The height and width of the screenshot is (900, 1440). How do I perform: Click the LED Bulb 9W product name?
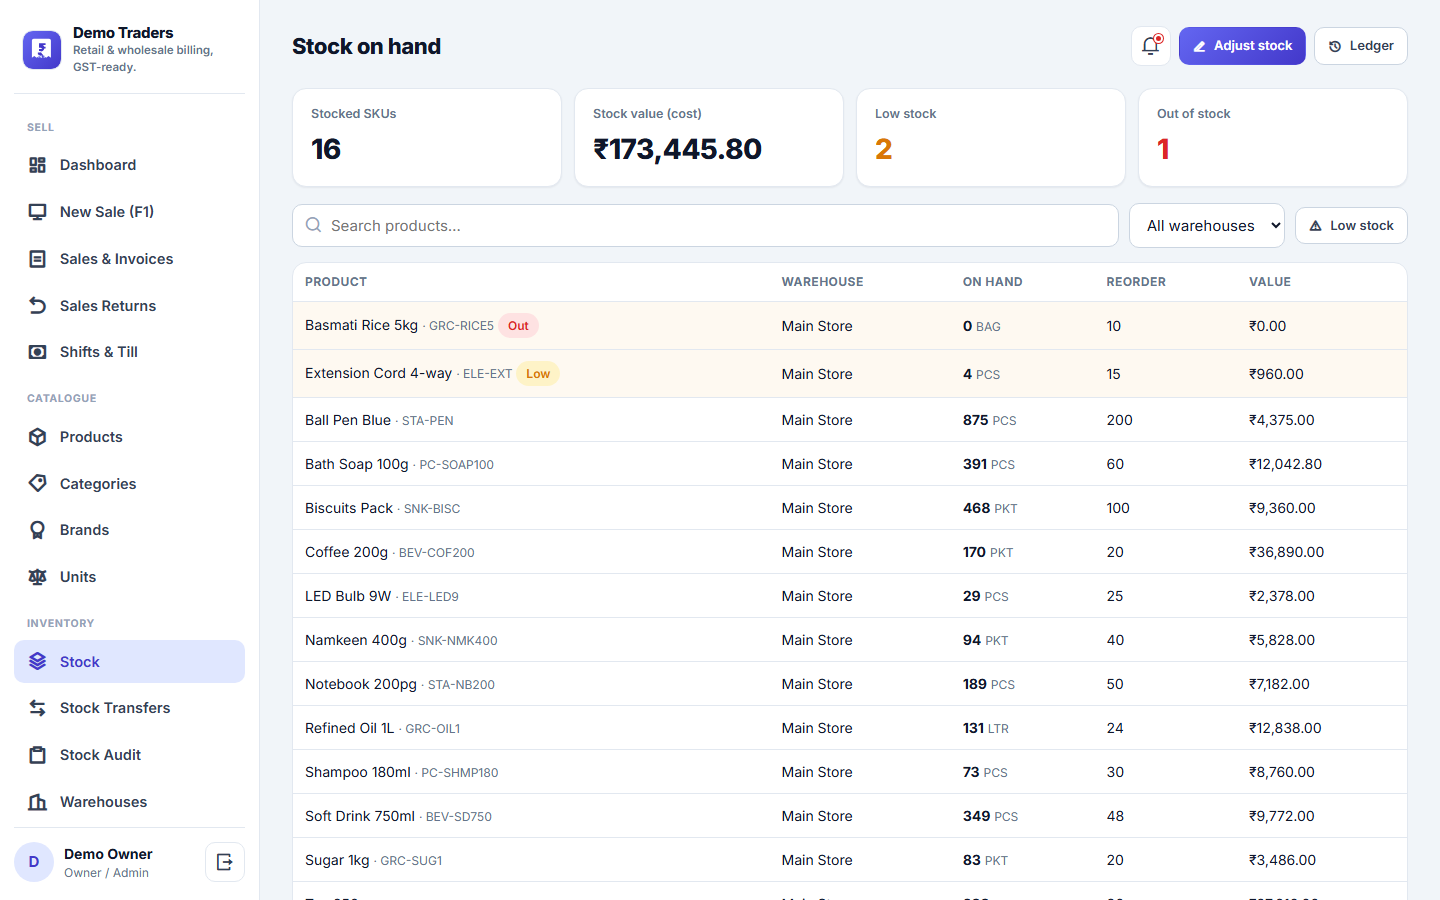(x=348, y=596)
